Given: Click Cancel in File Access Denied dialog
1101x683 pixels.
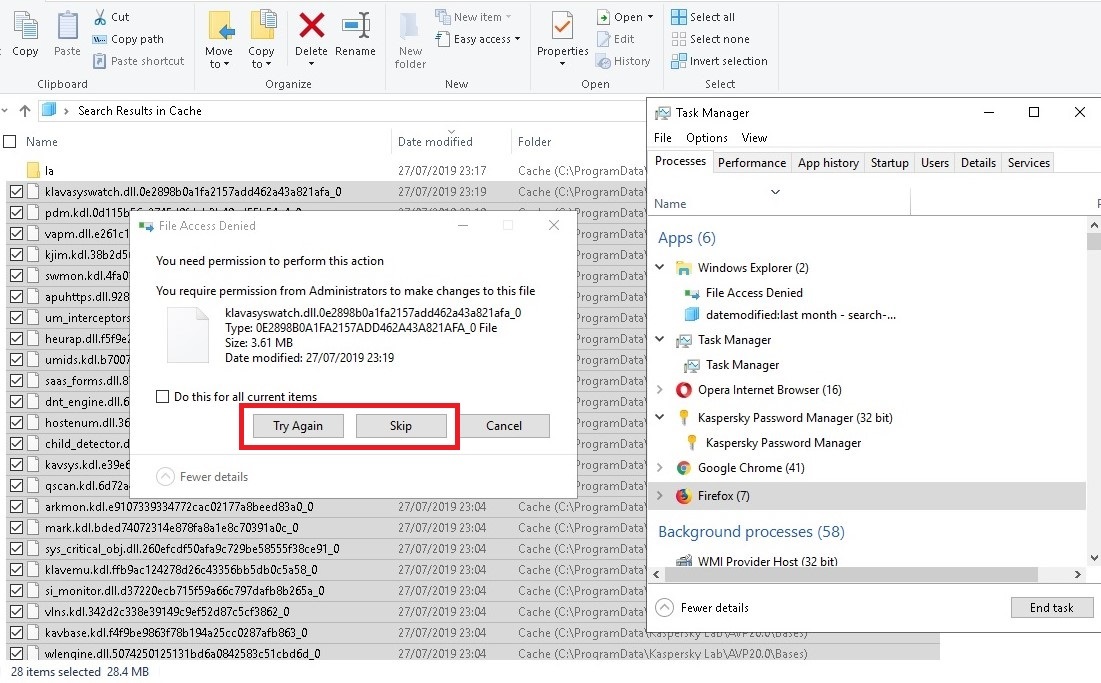Looking at the screenshot, I should point(504,426).
